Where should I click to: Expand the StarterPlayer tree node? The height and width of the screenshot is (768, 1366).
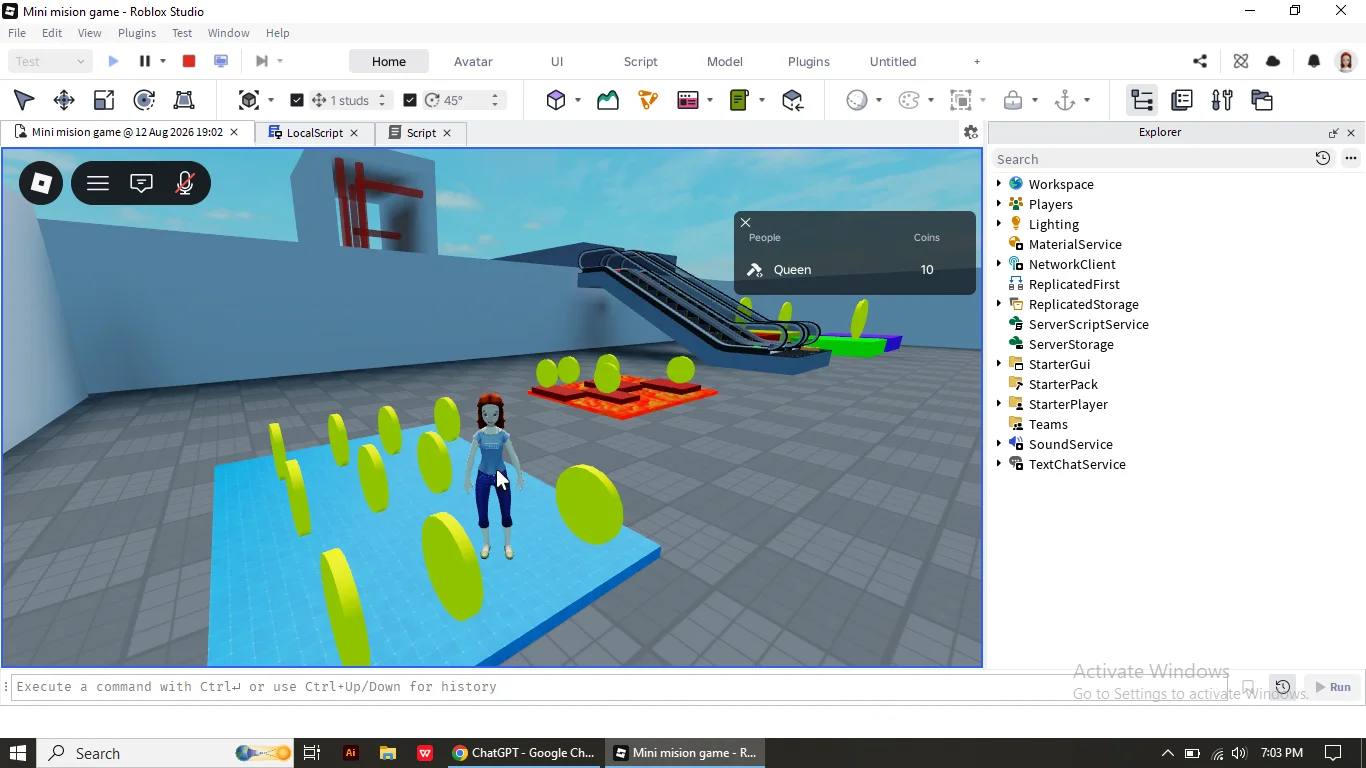[999, 404]
